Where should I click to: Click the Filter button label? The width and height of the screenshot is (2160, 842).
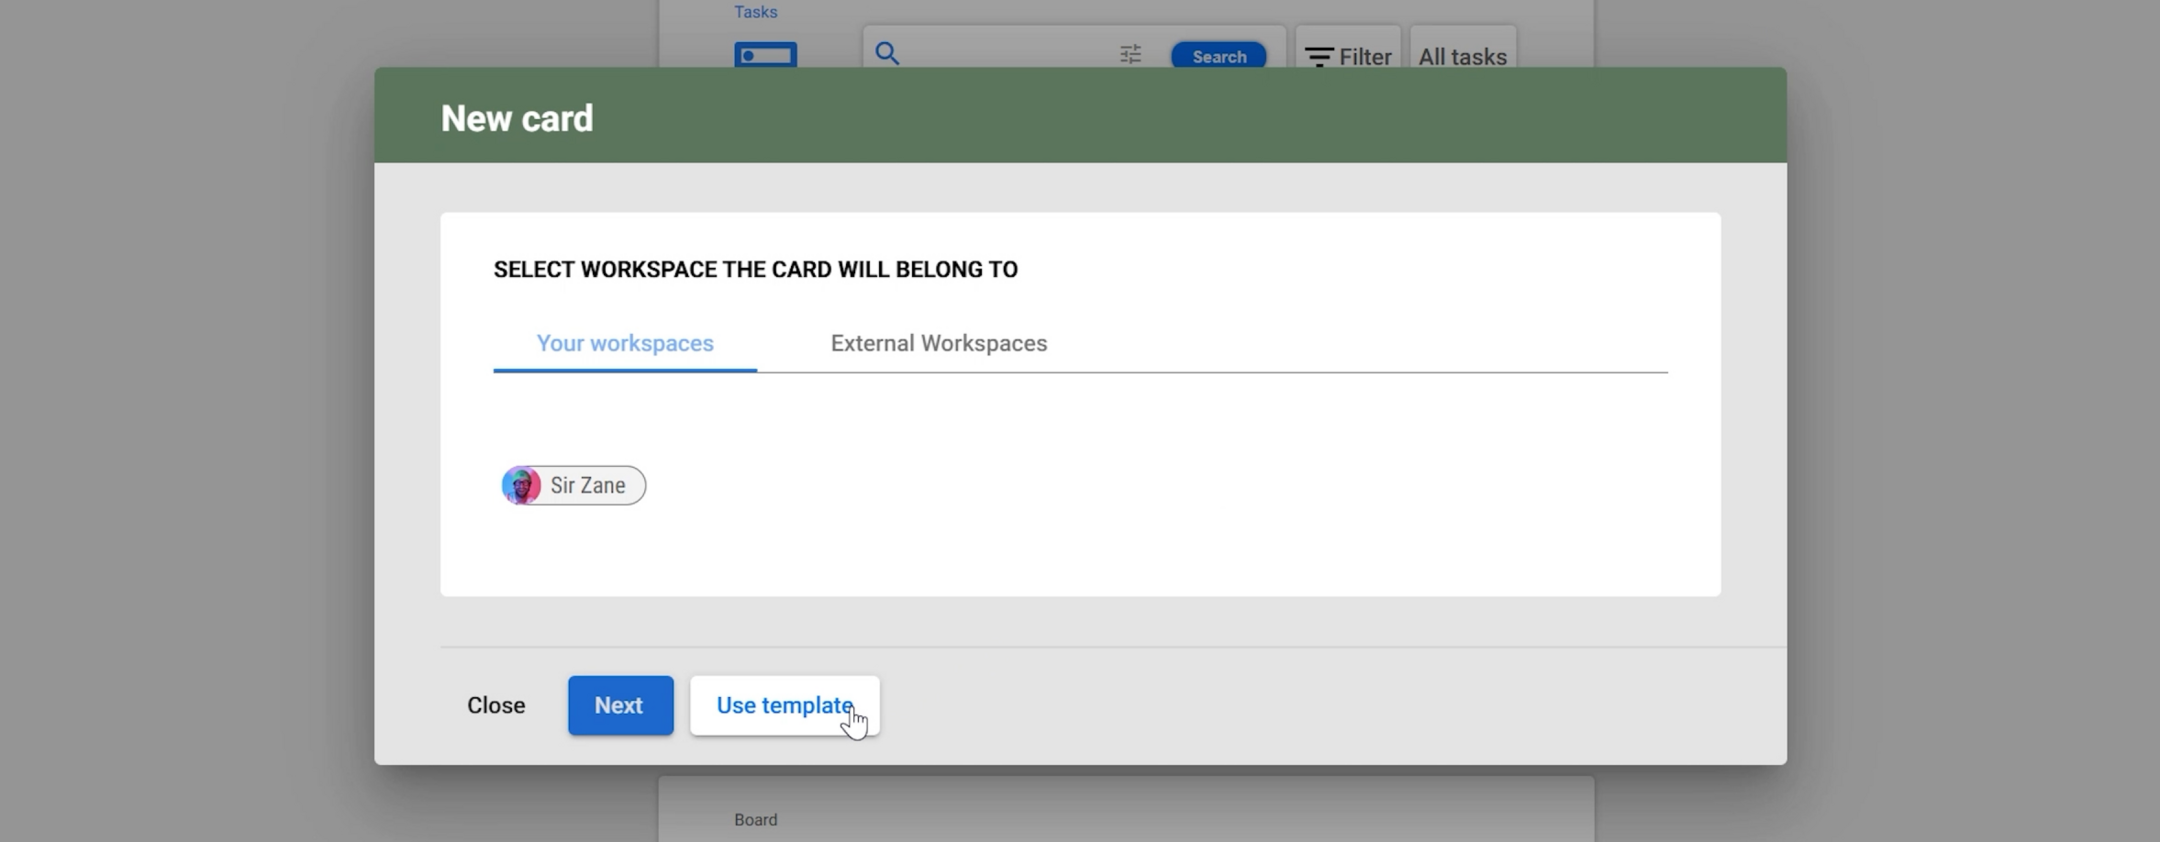coord(1365,57)
